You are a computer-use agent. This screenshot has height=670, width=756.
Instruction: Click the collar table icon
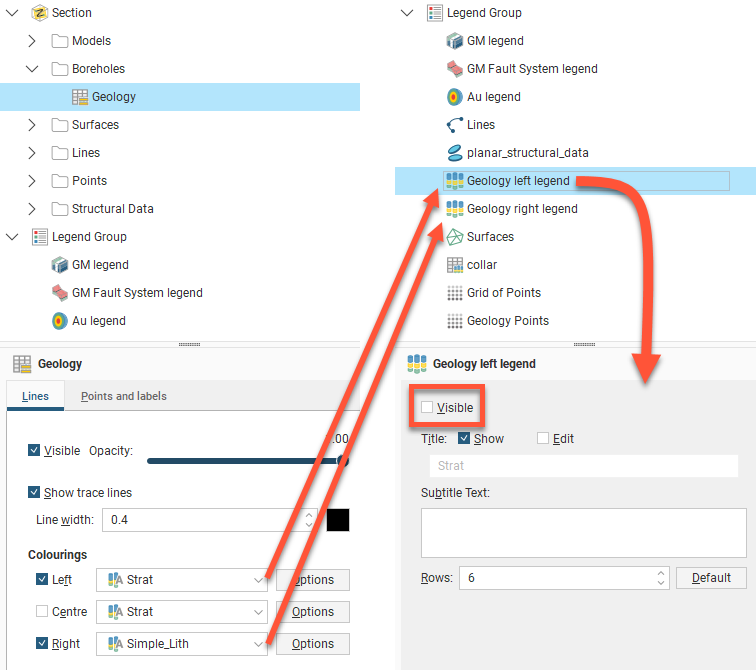pyautogui.click(x=455, y=265)
